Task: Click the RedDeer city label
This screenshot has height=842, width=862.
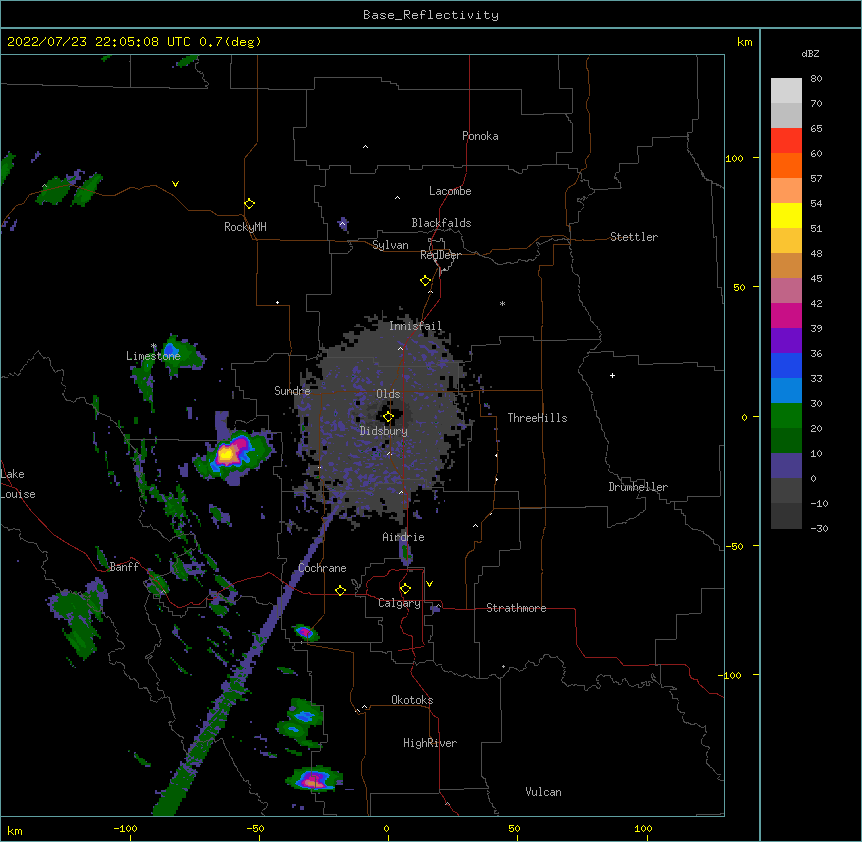Action: [440, 255]
